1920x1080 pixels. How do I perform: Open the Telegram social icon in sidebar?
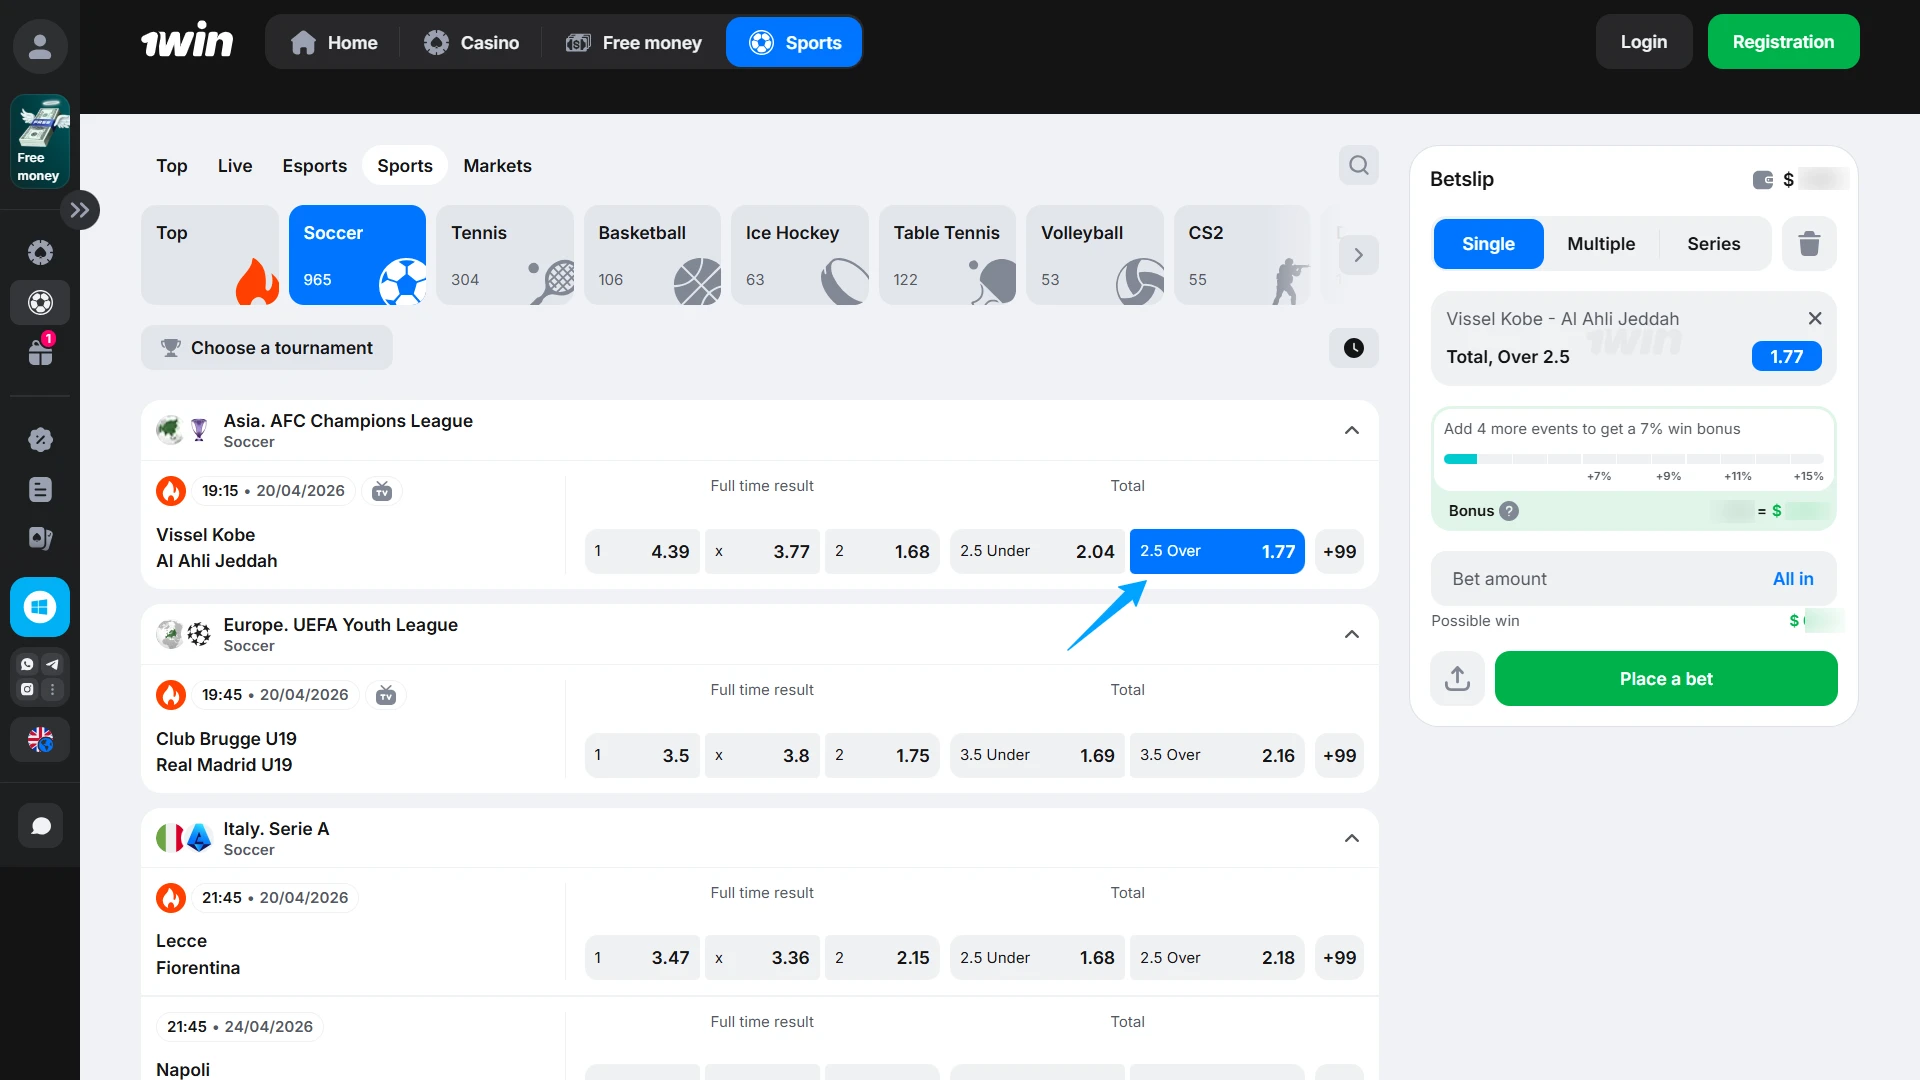click(52, 665)
